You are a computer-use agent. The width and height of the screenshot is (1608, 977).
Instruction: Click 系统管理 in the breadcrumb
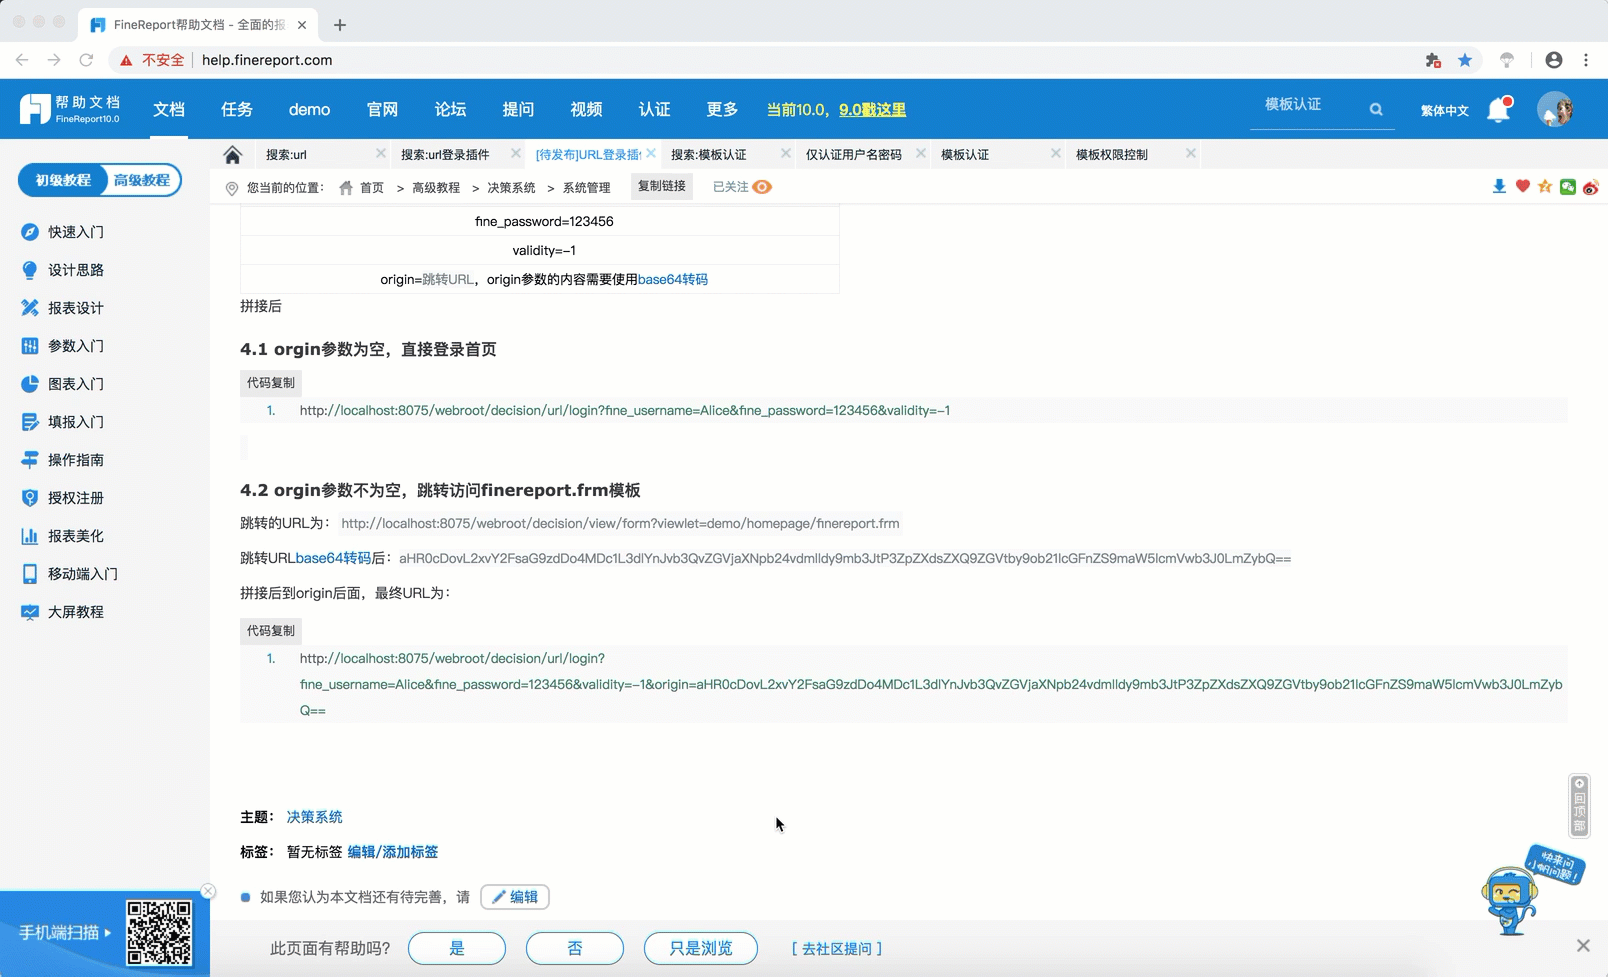(587, 188)
